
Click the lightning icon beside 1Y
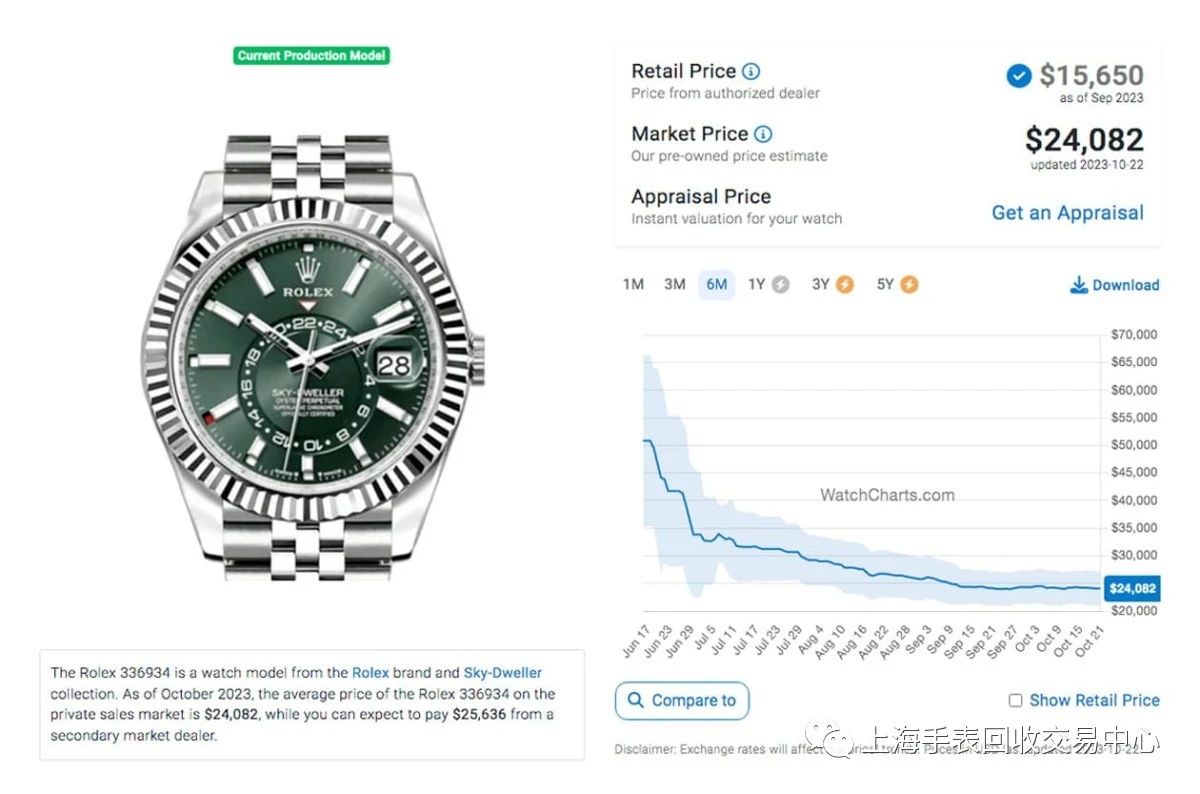coord(780,285)
